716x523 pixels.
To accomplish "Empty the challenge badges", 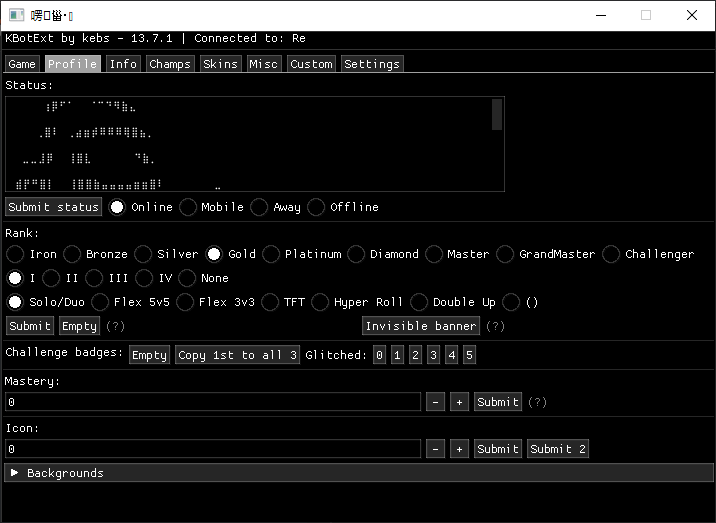I will click(149, 355).
